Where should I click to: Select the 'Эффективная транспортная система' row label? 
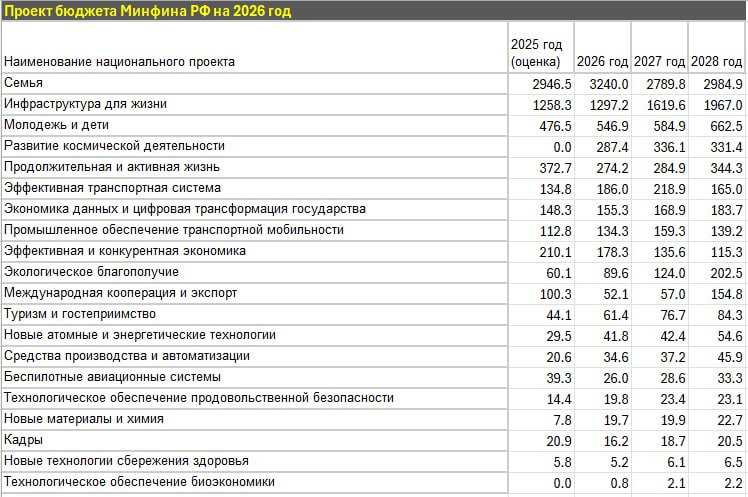click(112, 188)
